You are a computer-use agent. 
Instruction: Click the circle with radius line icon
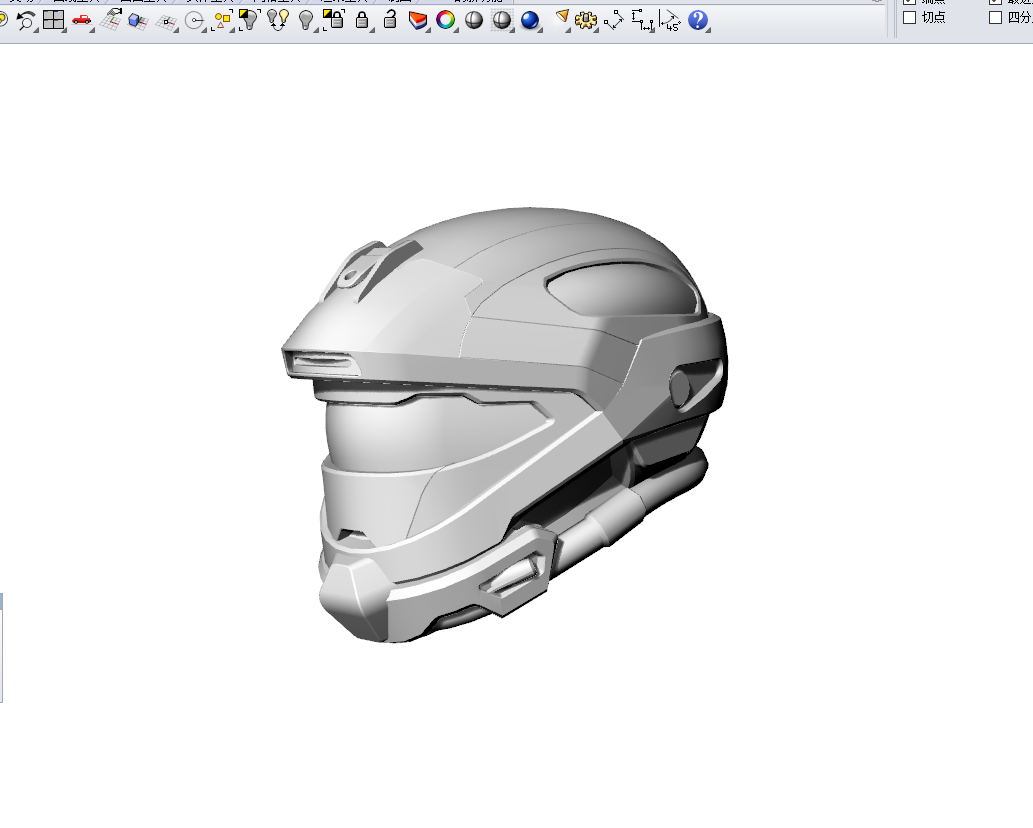(x=195, y=21)
